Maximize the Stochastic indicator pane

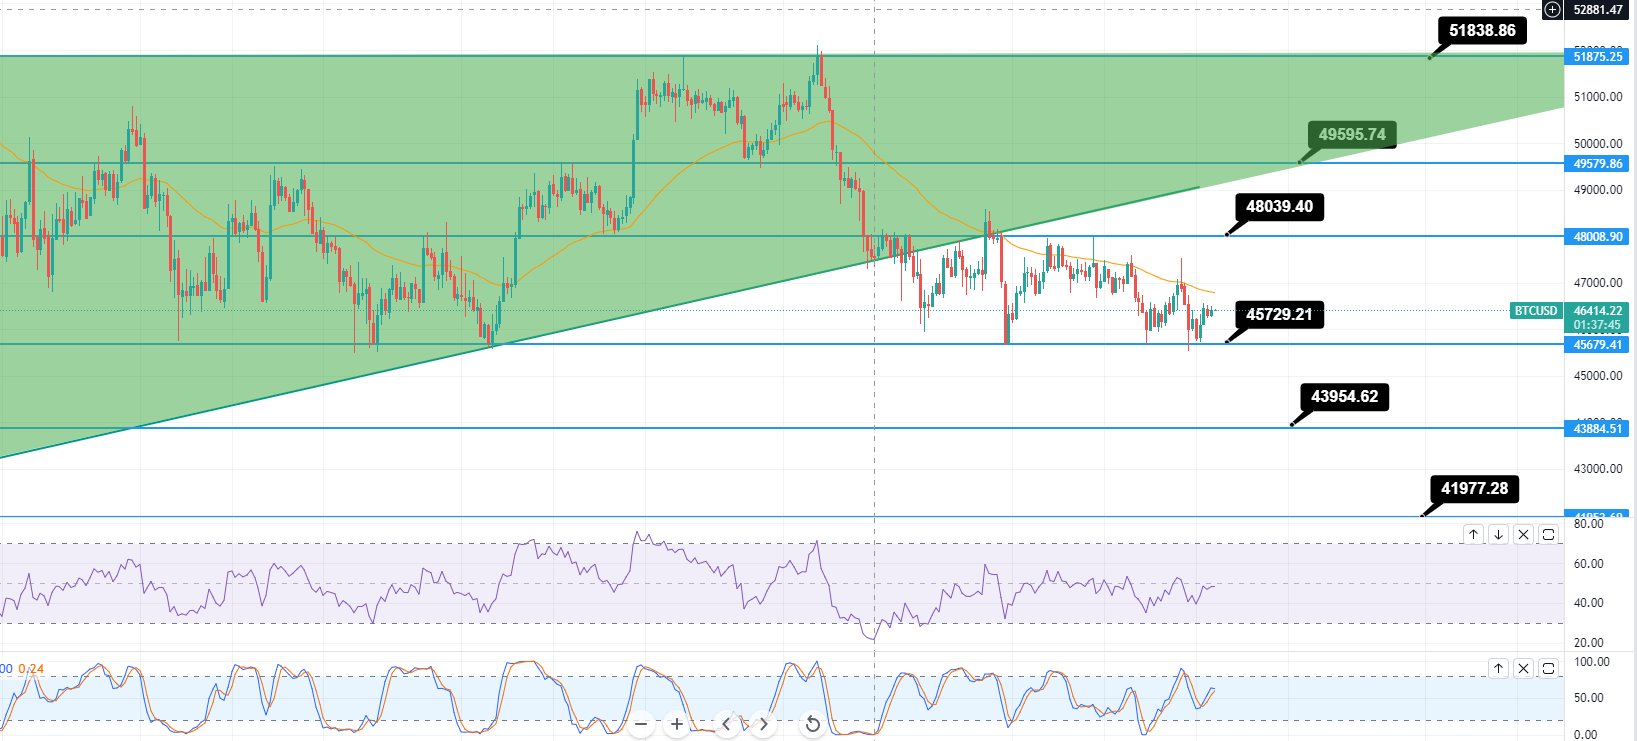(1548, 668)
